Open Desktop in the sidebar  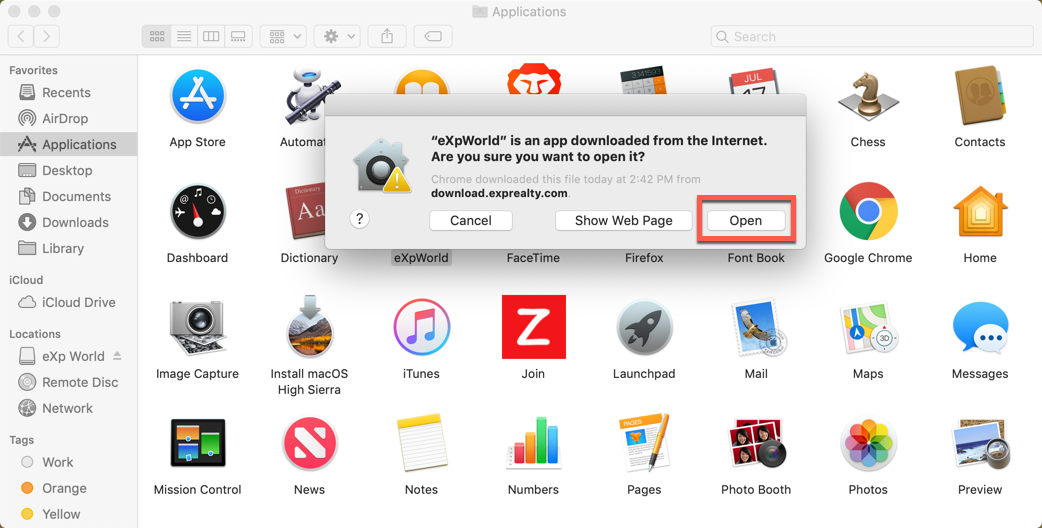68,170
